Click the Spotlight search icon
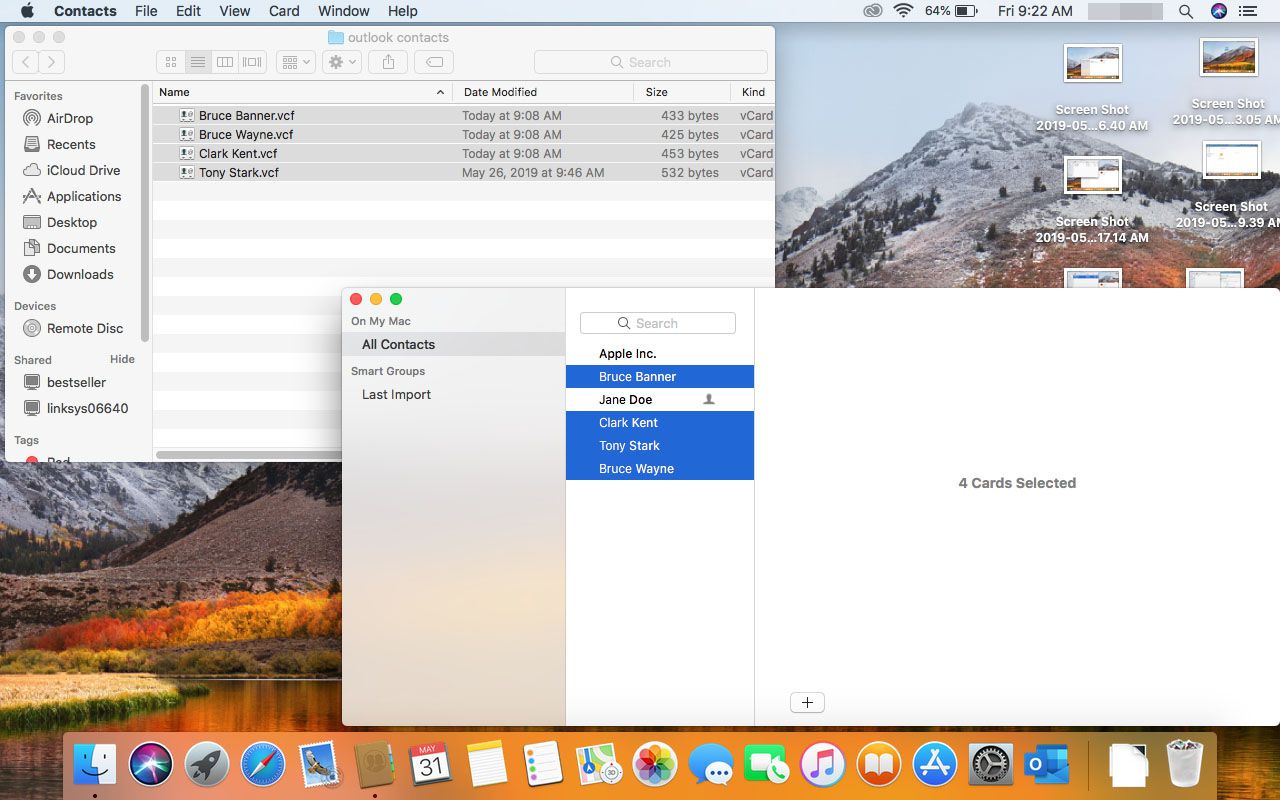Image resolution: width=1280 pixels, height=800 pixels. (x=1186, y=11)
